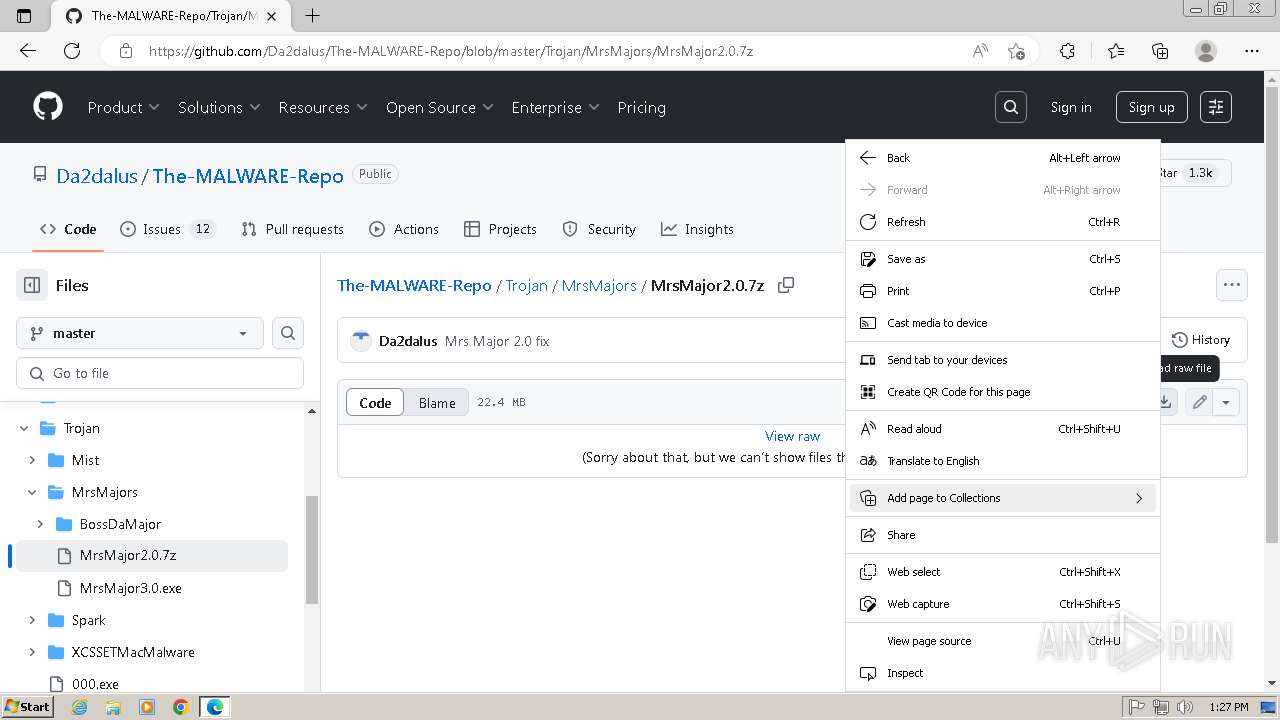Open the appearance settings icon next to Sign up
The height and width of the screenshot is (720, 1280).
coord(1216,107)
